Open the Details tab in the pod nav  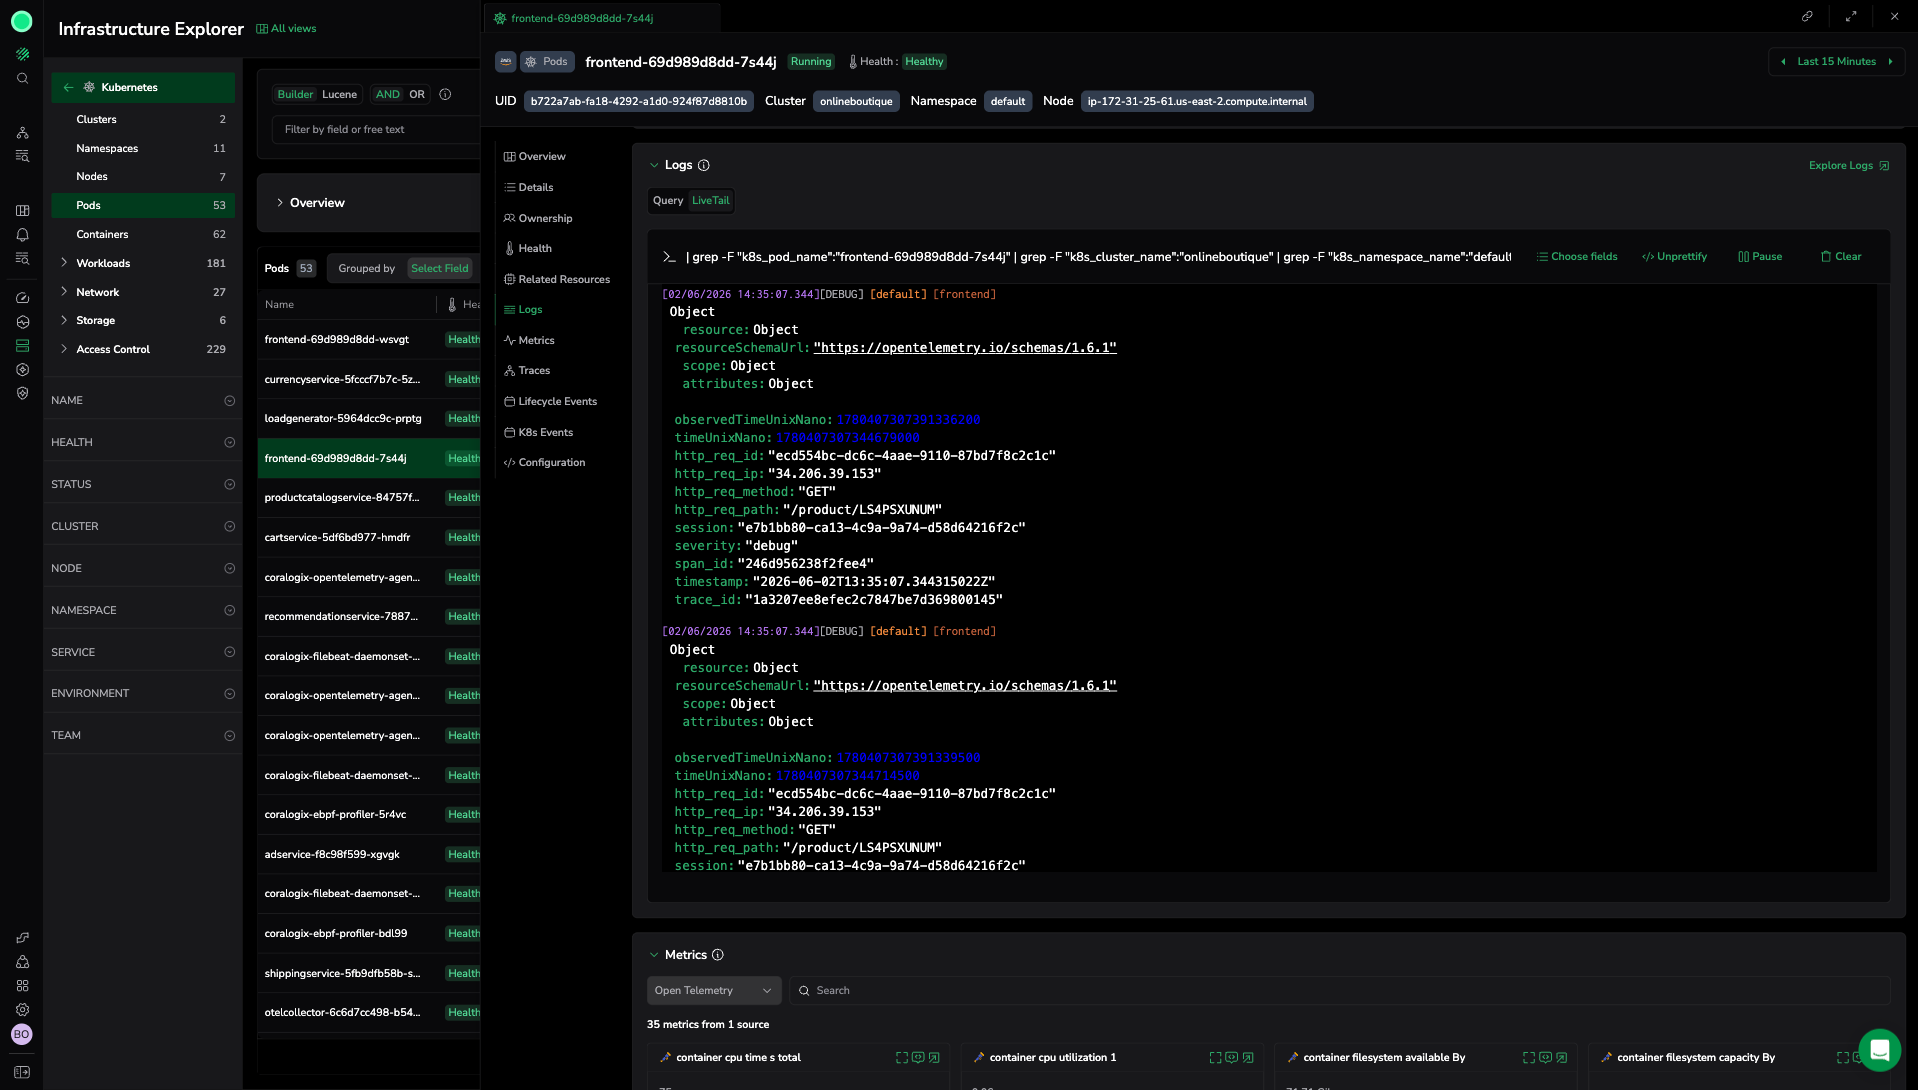(529, 188)
